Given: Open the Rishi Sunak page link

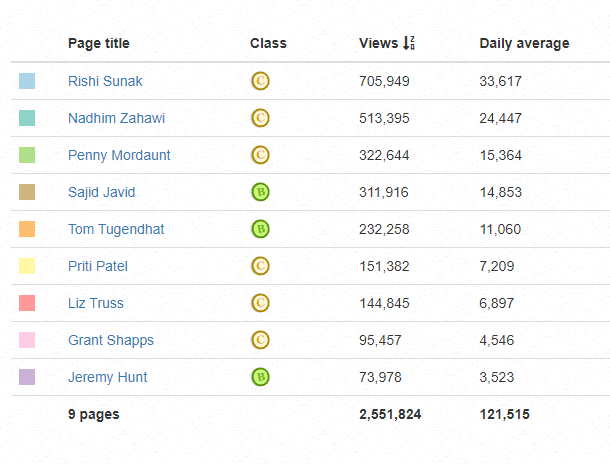Looking at the screenshot, I should tap(105, 81).
